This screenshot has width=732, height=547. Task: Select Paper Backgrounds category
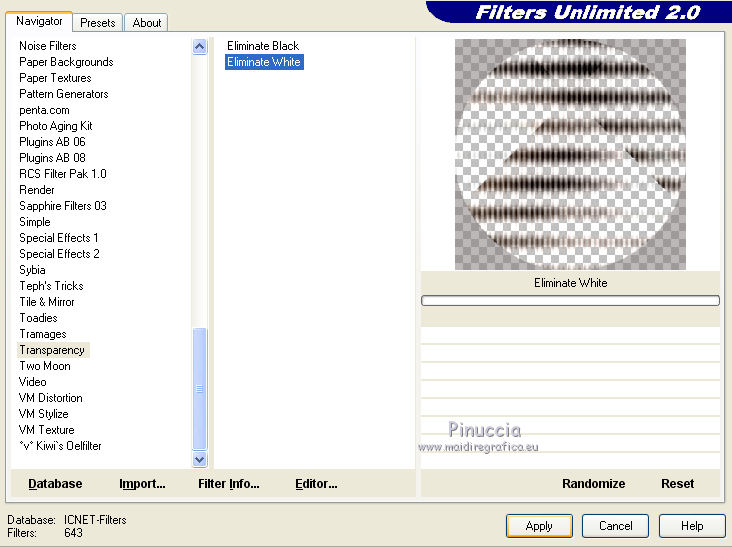[x=66, y=62]
